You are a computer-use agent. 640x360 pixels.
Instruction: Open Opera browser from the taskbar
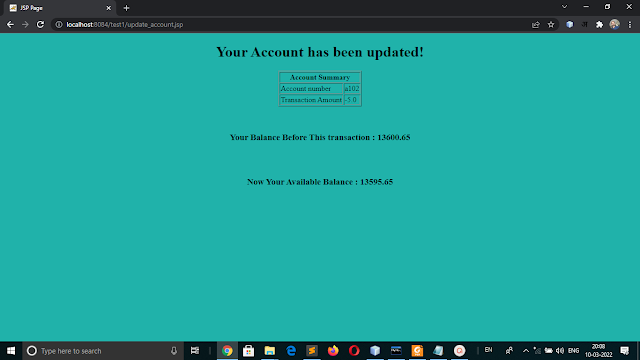(x=354, y=351)
